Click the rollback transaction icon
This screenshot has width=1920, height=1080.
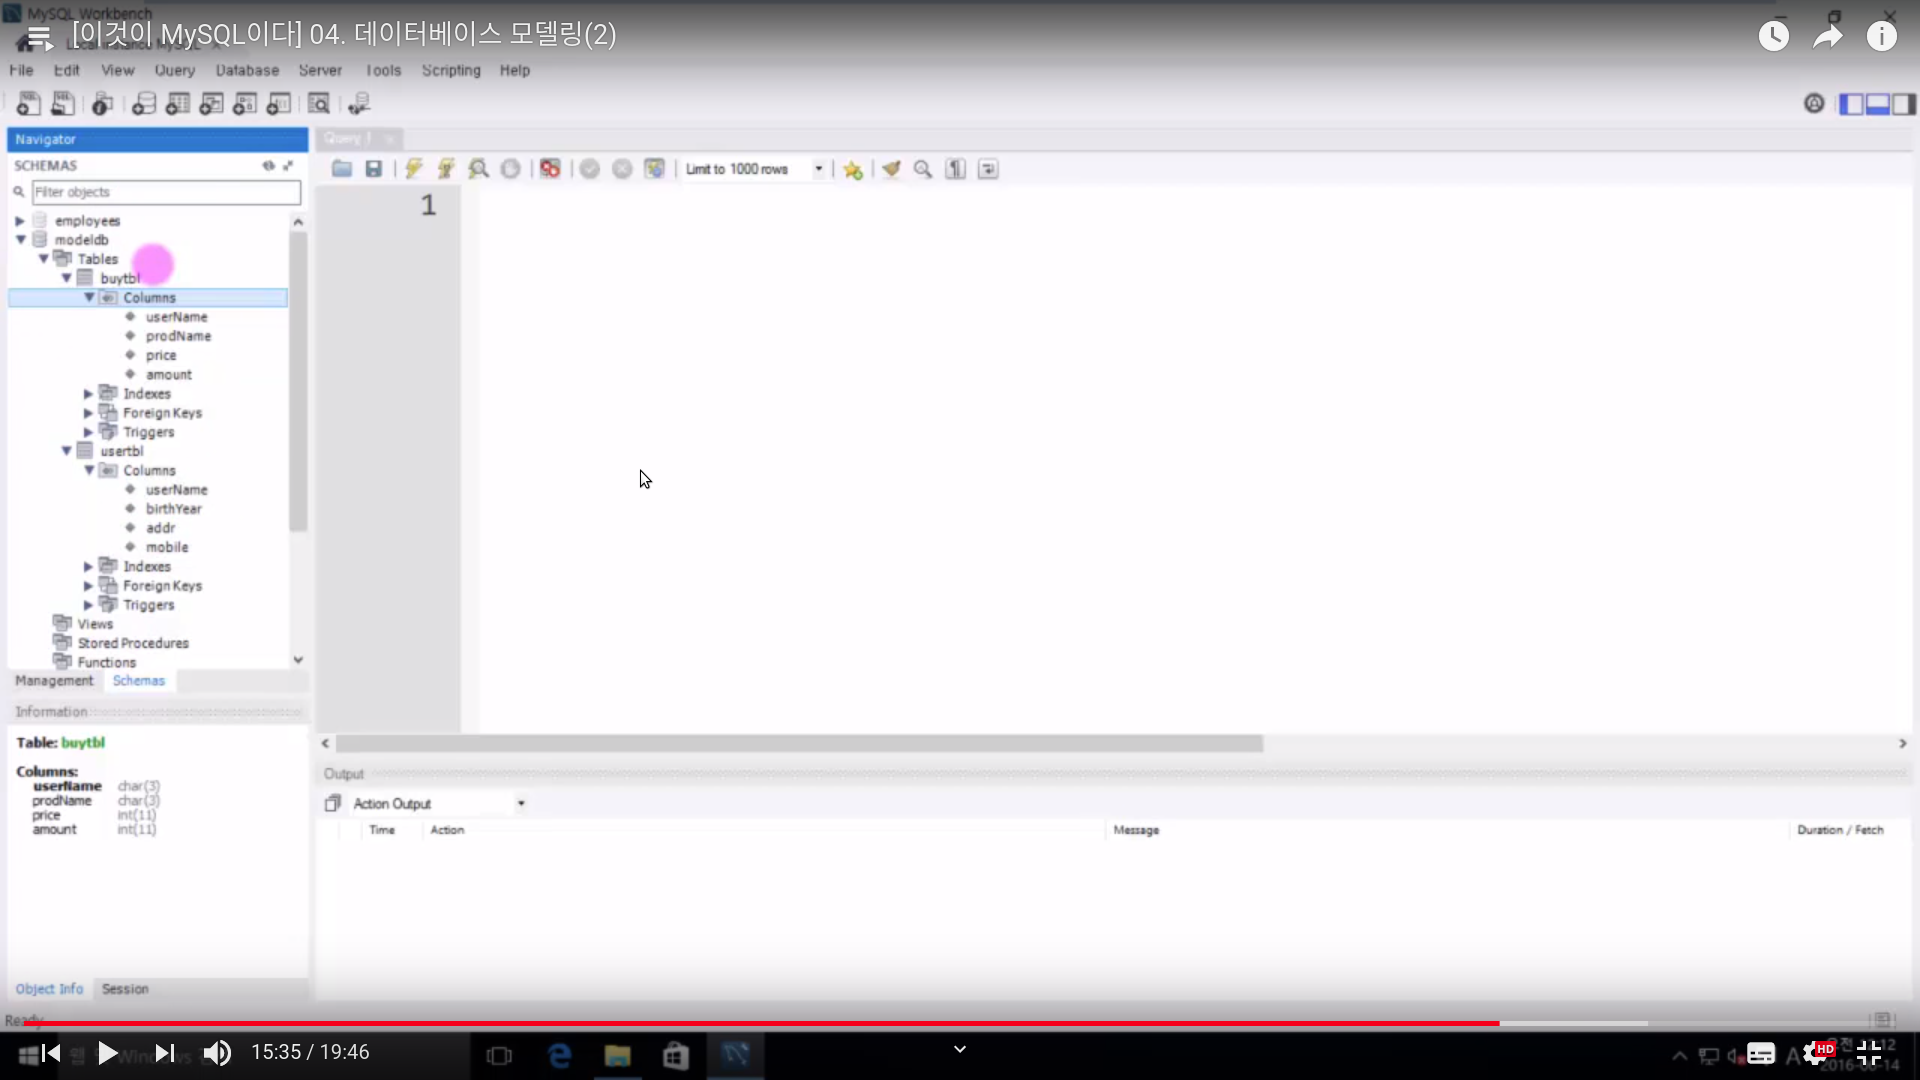pos(622,169)
